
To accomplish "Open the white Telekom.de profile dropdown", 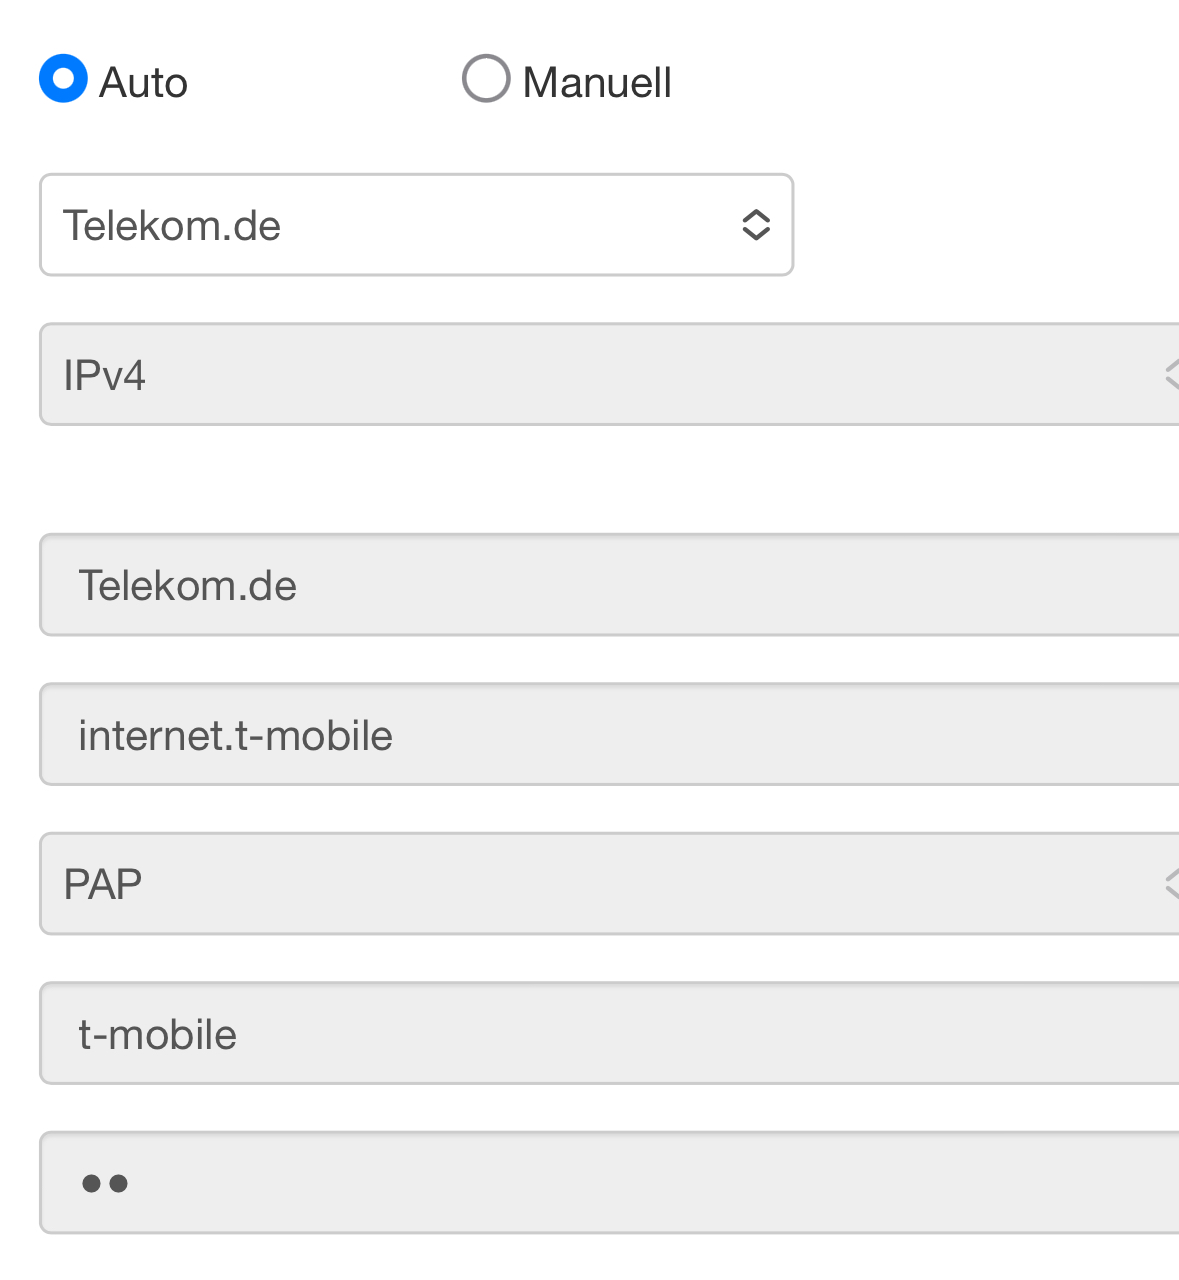I will [x=416, y=225].
